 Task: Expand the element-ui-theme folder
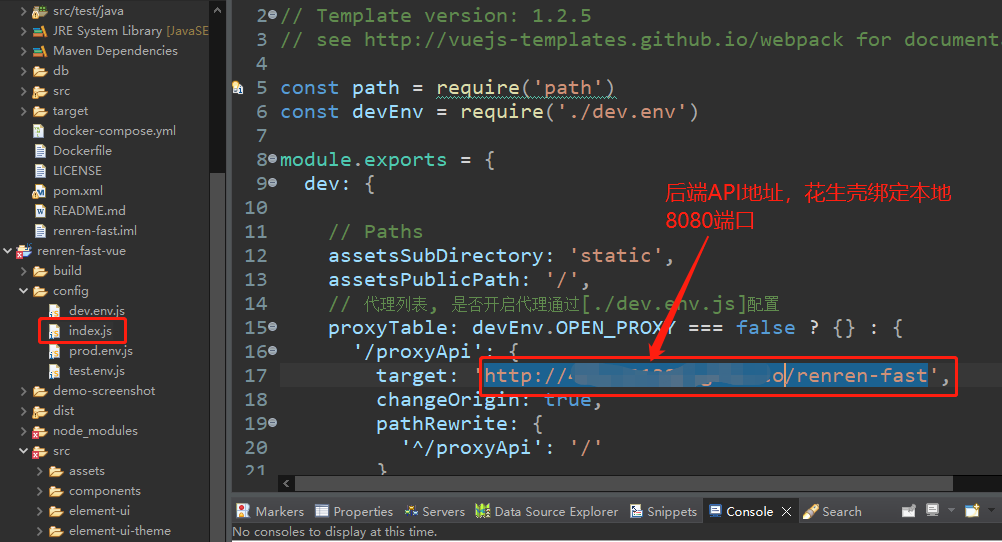(40, 530)
